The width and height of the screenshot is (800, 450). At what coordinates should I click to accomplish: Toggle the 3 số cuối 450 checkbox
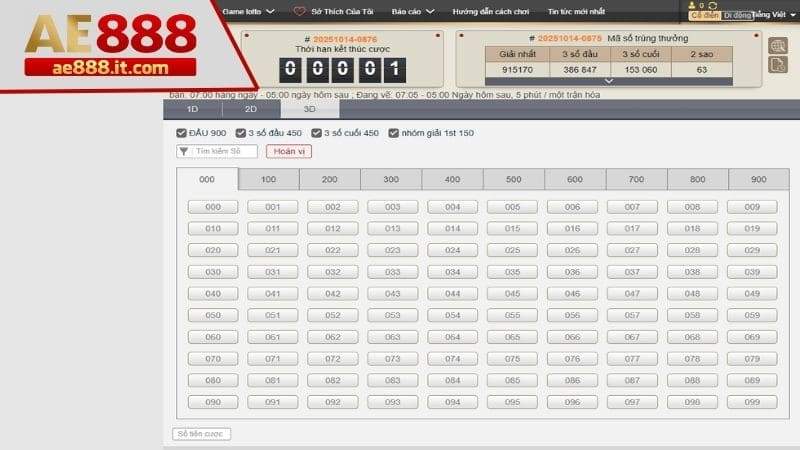tap(316, 133)
